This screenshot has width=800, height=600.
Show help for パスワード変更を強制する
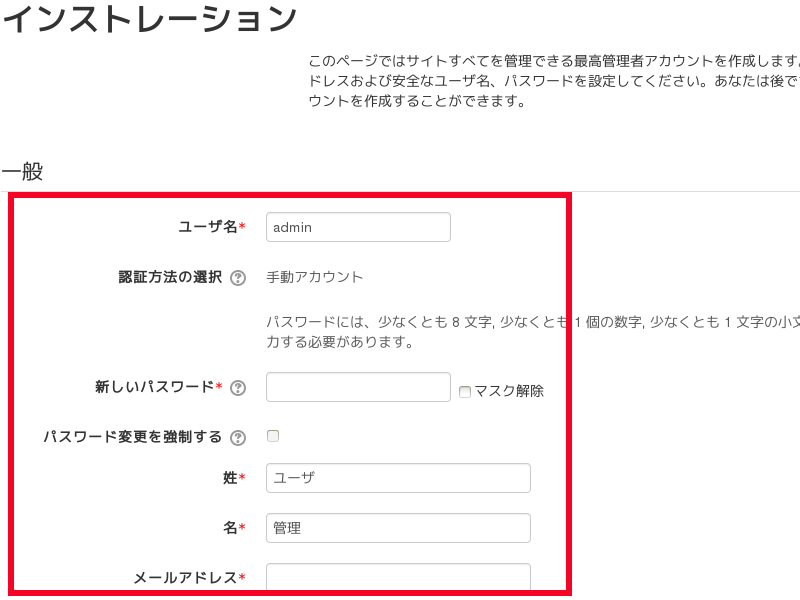click(238, 438)
